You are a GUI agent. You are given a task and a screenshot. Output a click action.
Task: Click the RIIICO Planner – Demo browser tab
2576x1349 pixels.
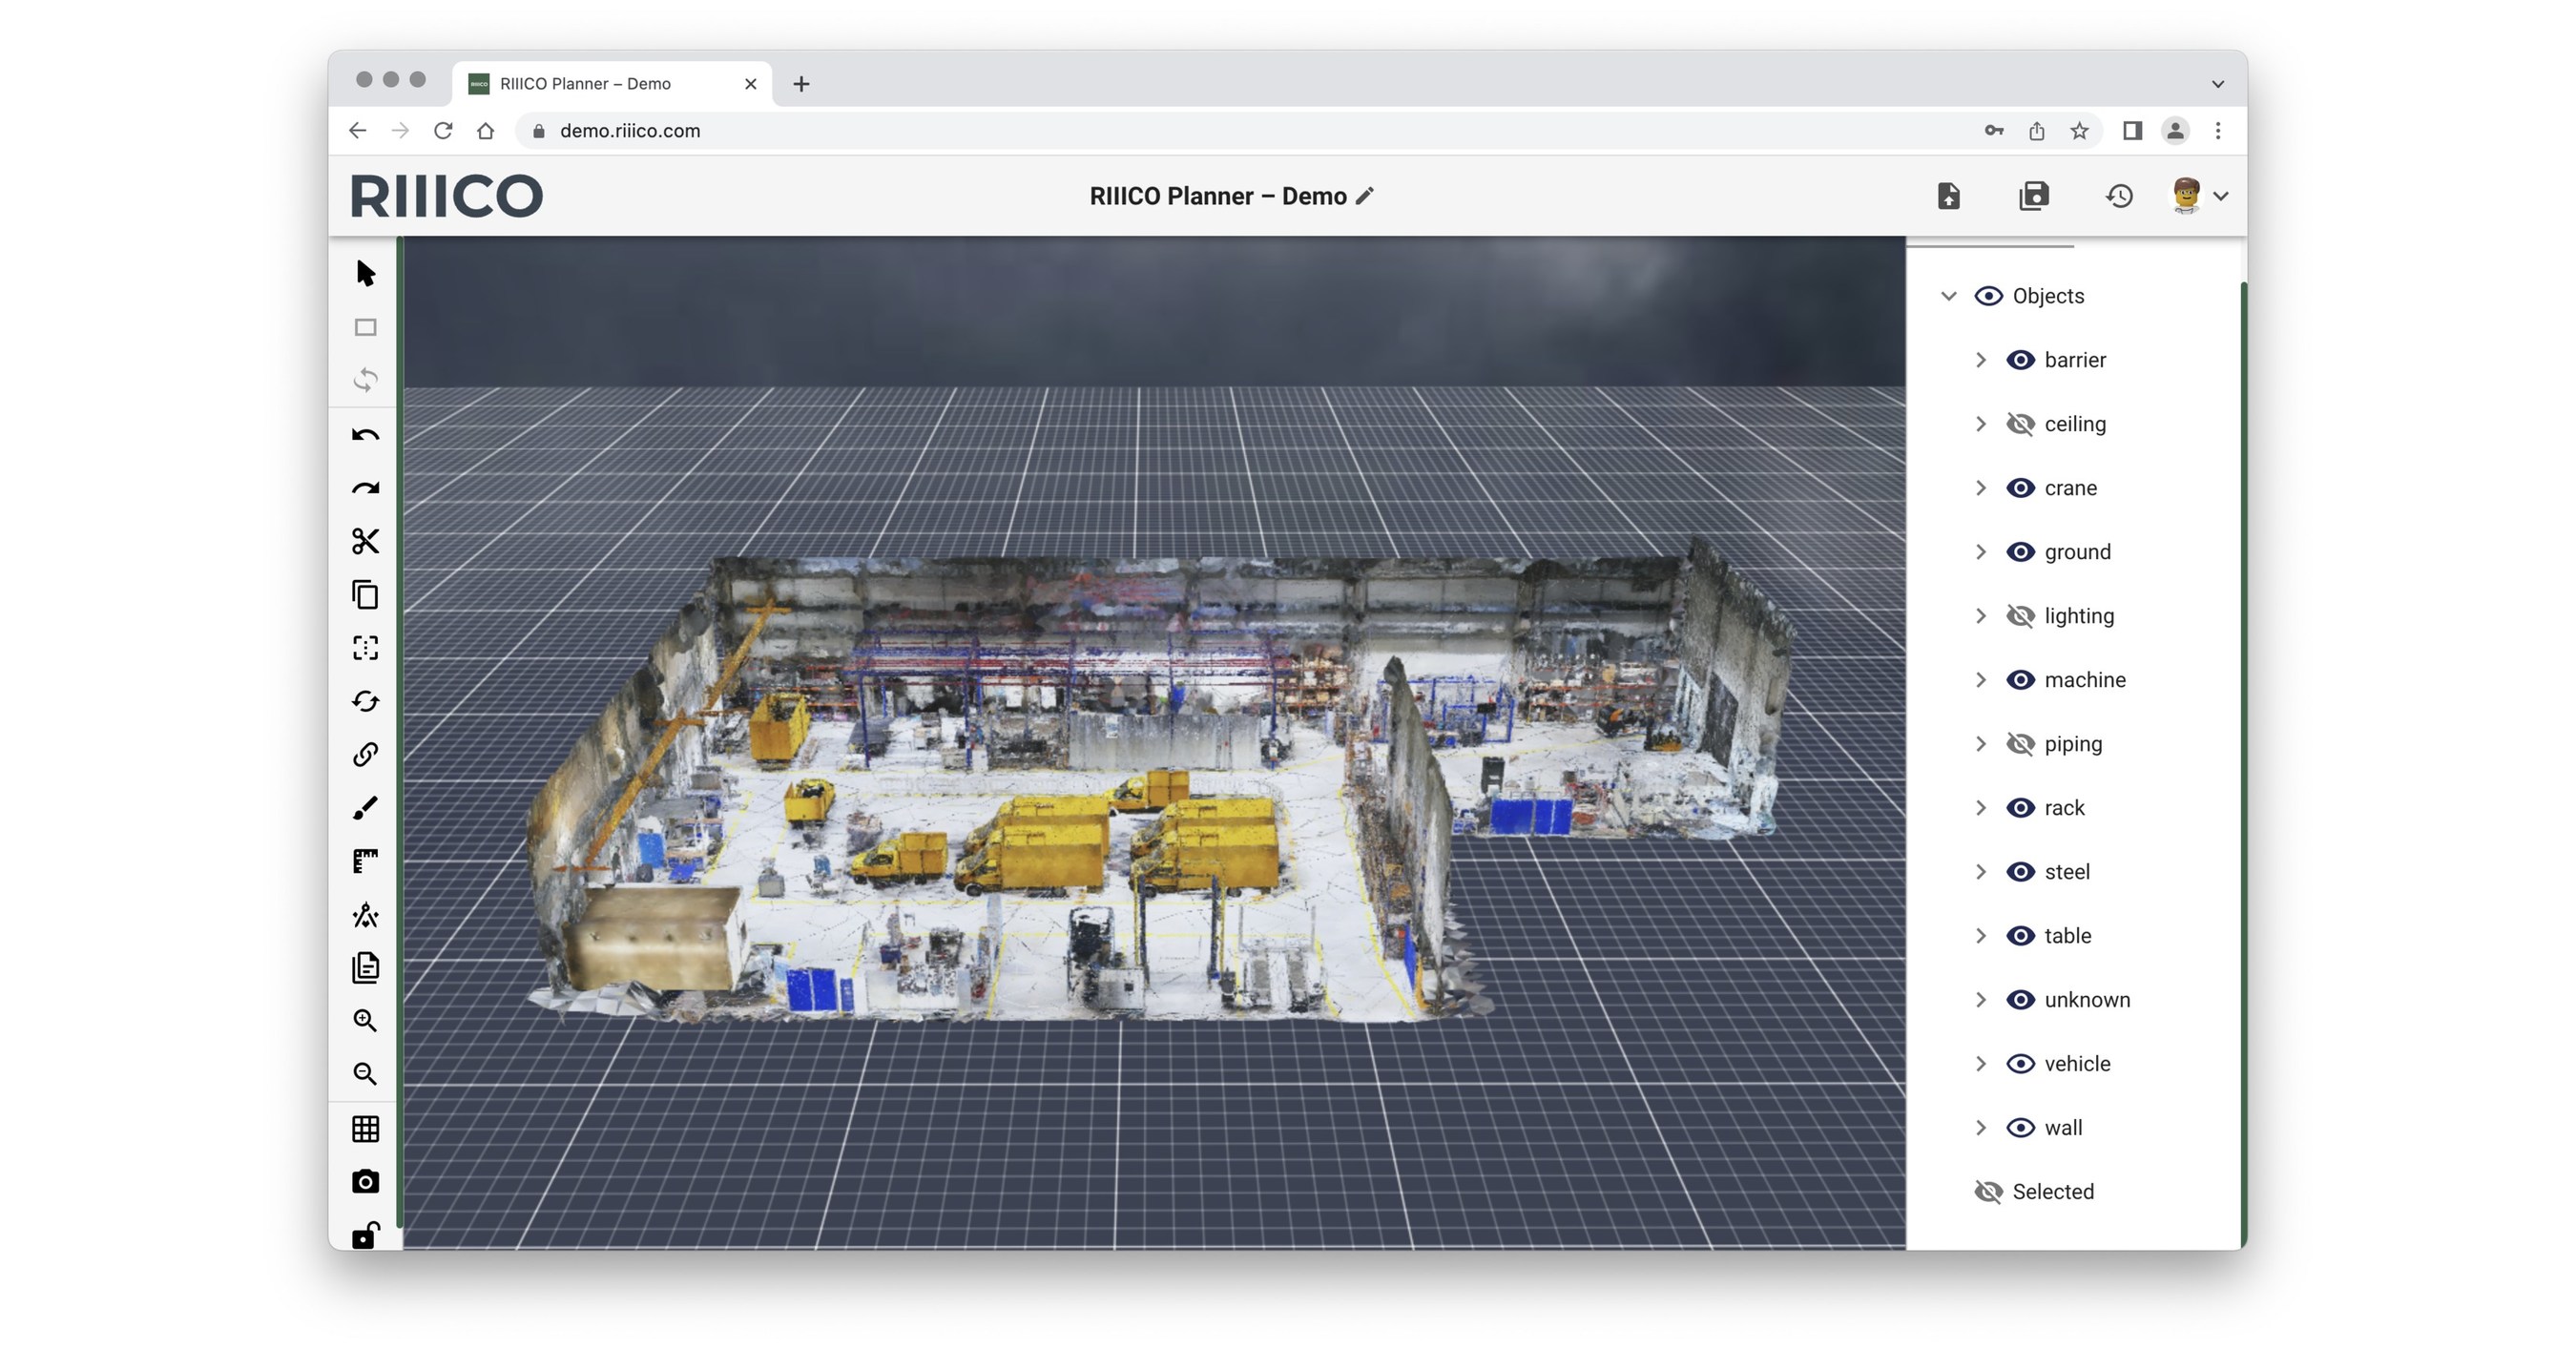(600, 84)
